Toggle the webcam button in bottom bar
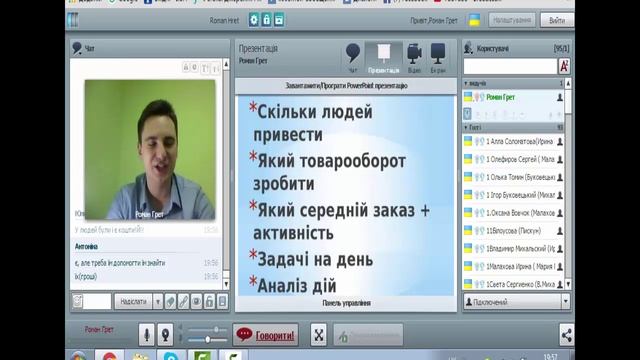Image resolution: width=640 pixels, height=360 pixels. (165, 335)
